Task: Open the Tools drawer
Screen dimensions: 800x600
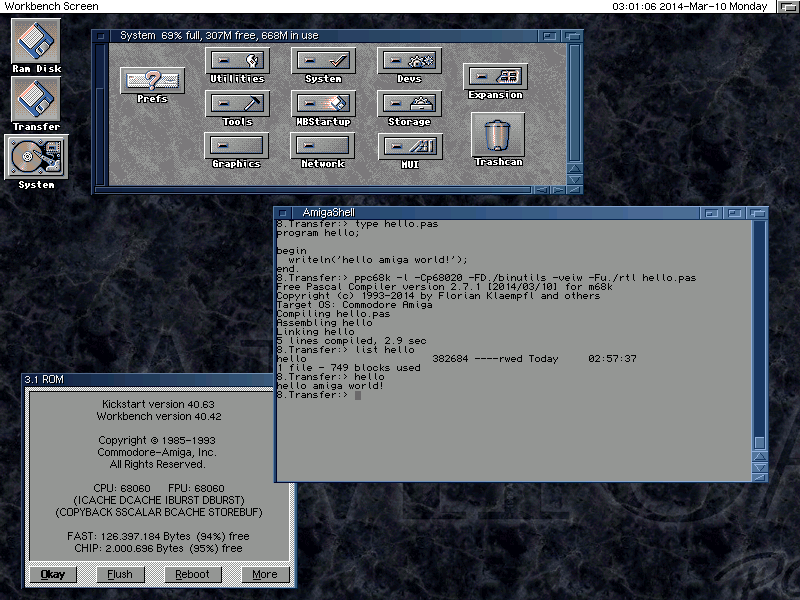Action: pos(237,109)
